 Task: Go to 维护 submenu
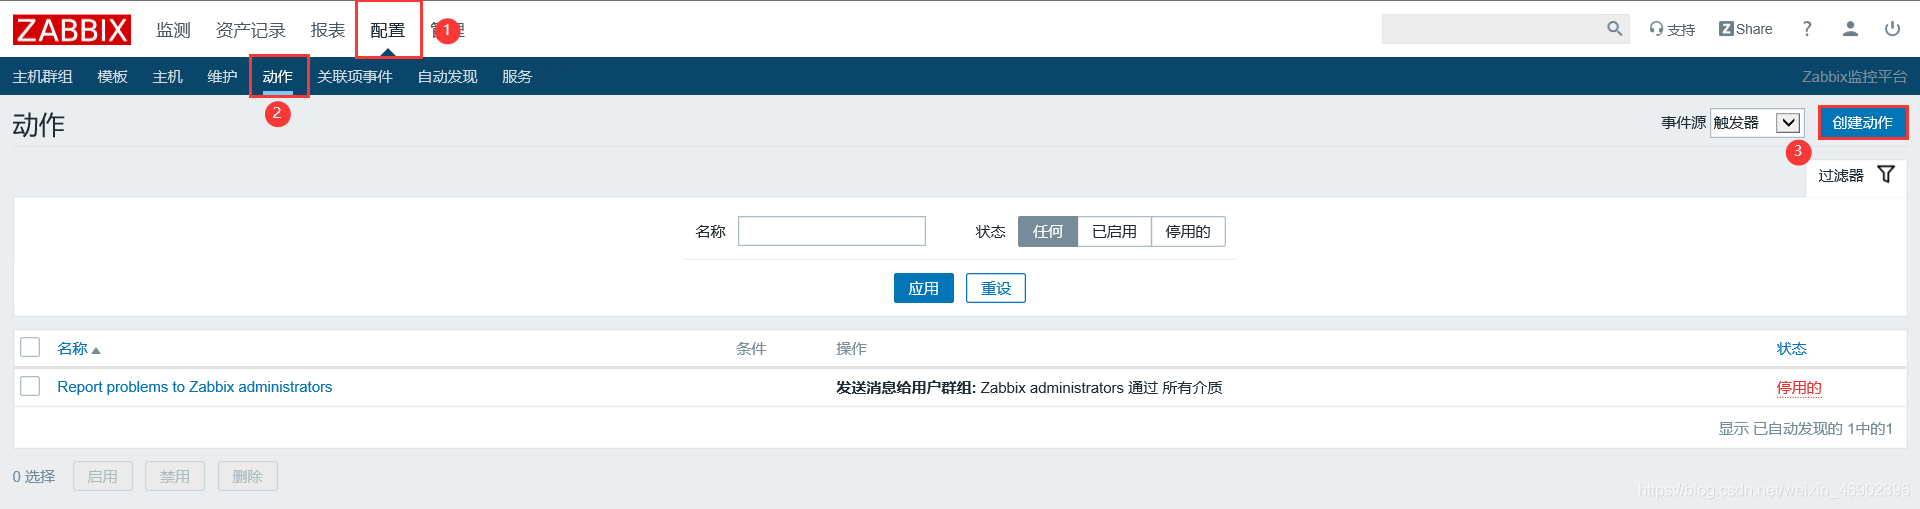click(x=222, y=76)
